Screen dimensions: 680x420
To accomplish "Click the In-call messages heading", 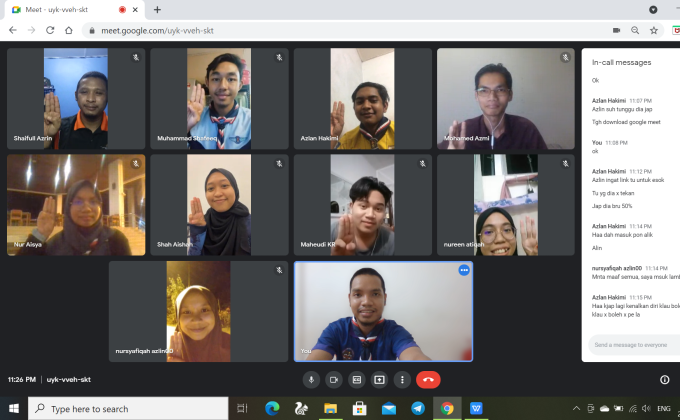I will click(621, 62).
